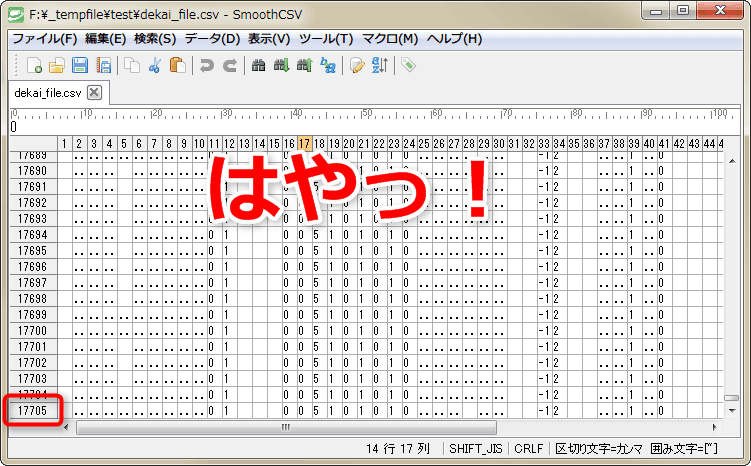Select row header 17698

click(x=33, y=299)
